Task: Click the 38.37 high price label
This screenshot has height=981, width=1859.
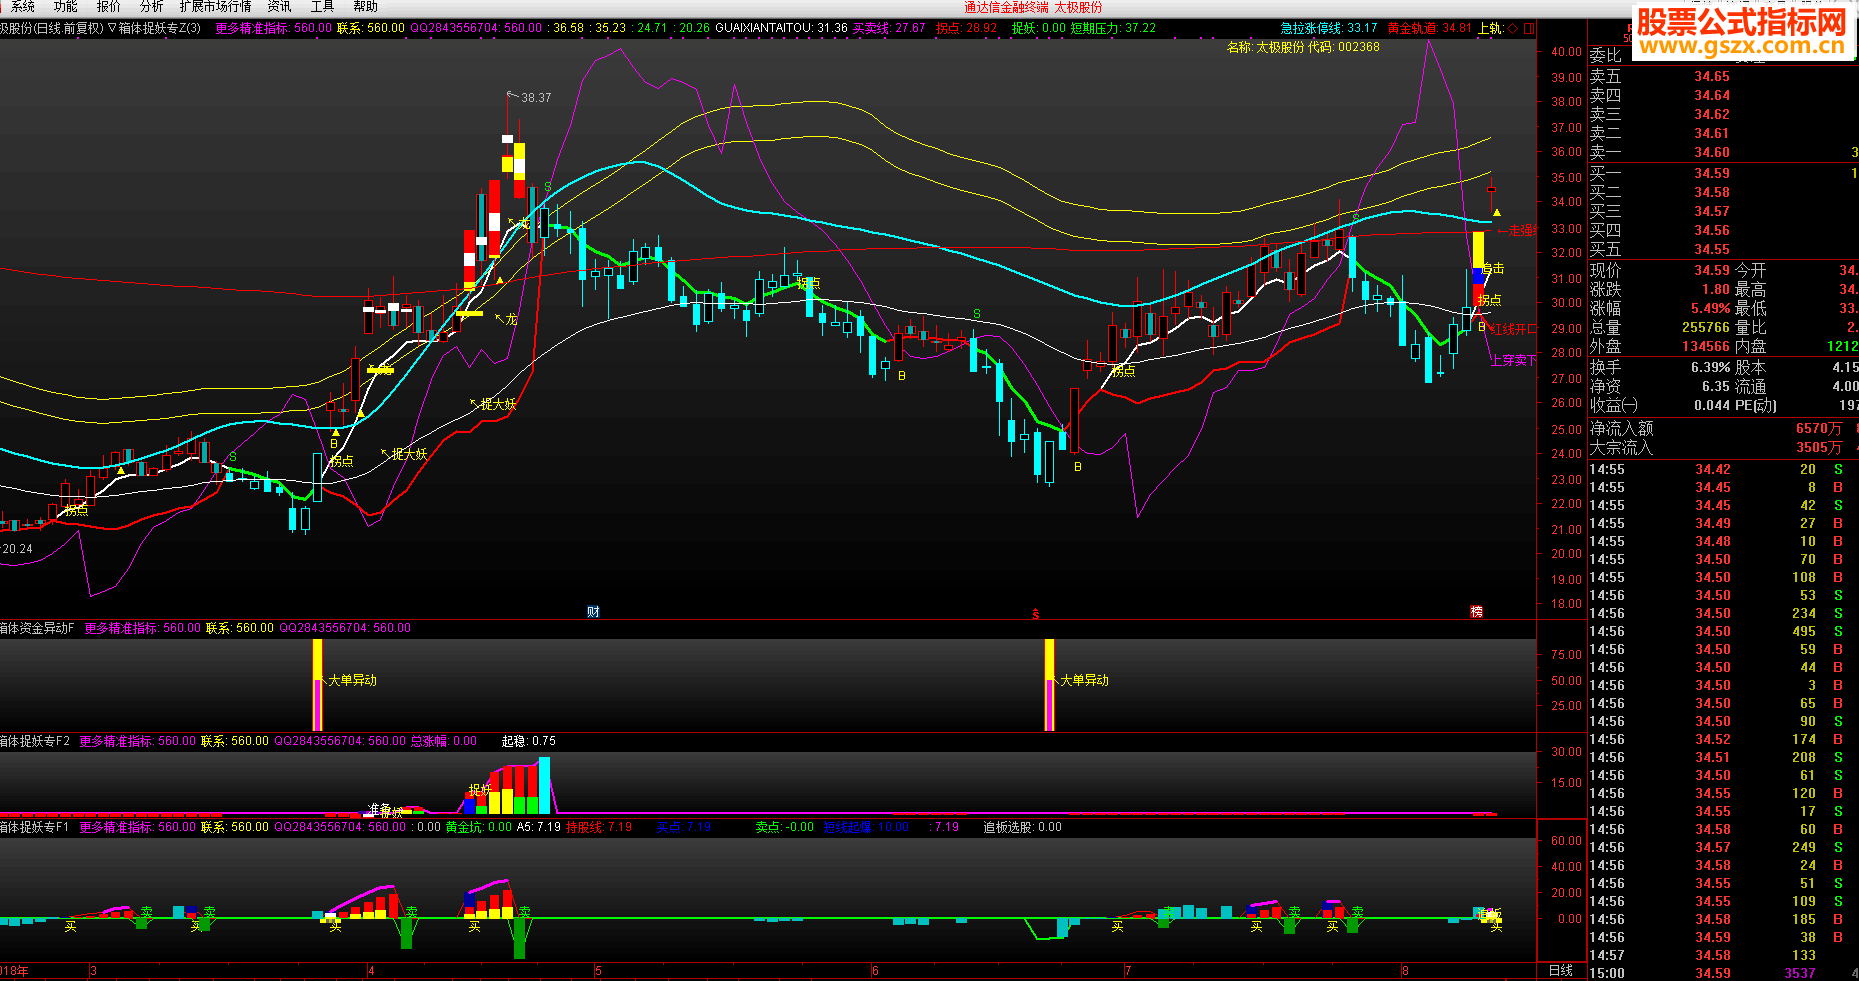Action: pos(536,98)
